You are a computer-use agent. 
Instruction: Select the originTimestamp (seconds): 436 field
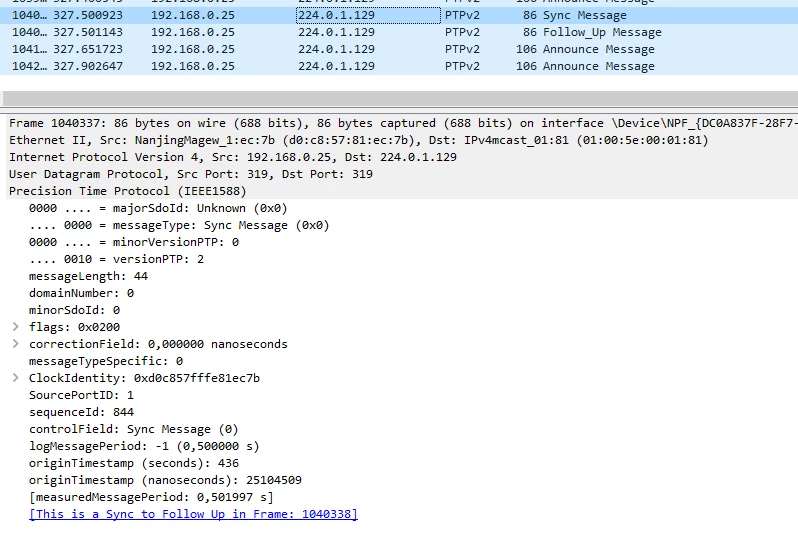pos(134,463)
